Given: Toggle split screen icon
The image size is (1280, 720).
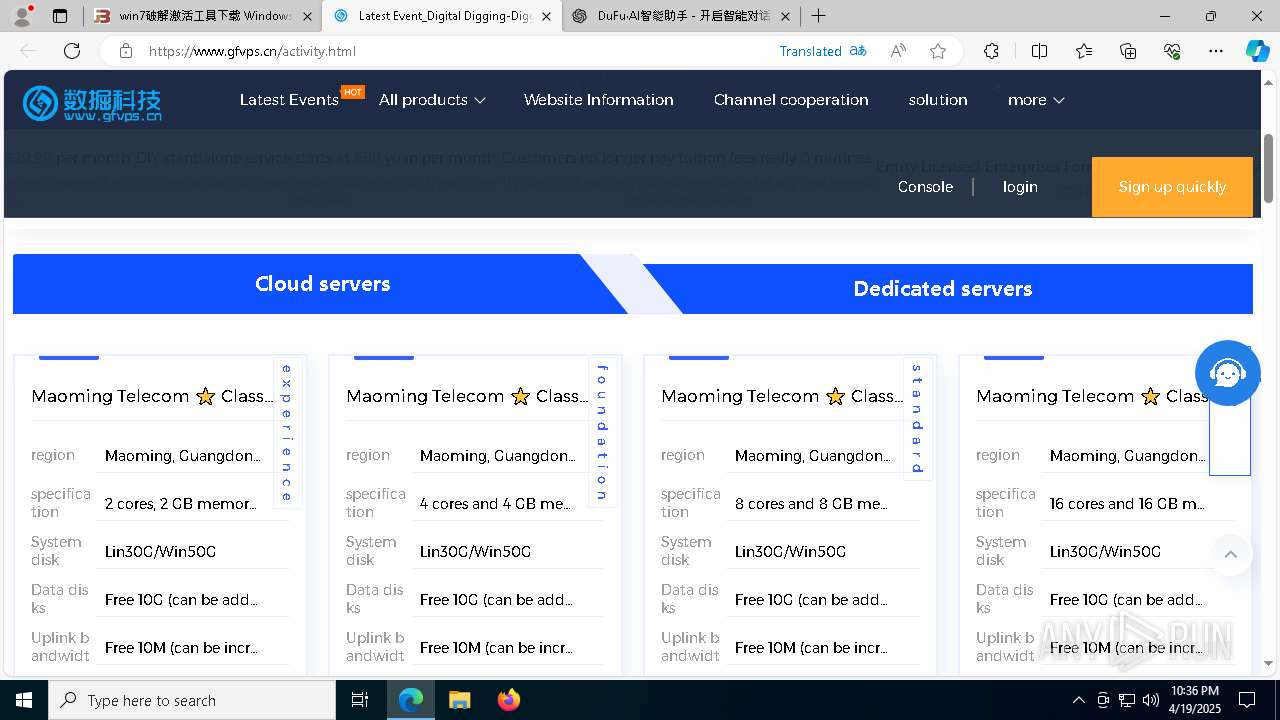Looking at the screenshot, I should pos(1039,51).
